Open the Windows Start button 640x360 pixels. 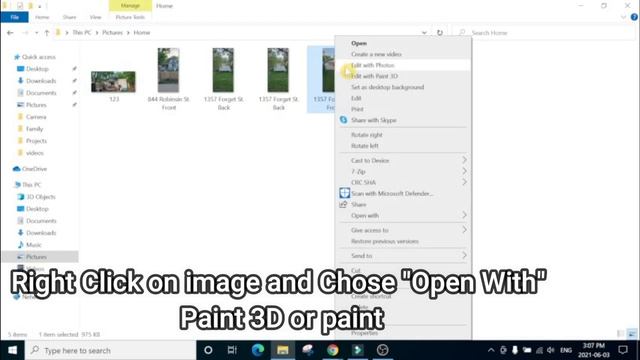(12, 350)
